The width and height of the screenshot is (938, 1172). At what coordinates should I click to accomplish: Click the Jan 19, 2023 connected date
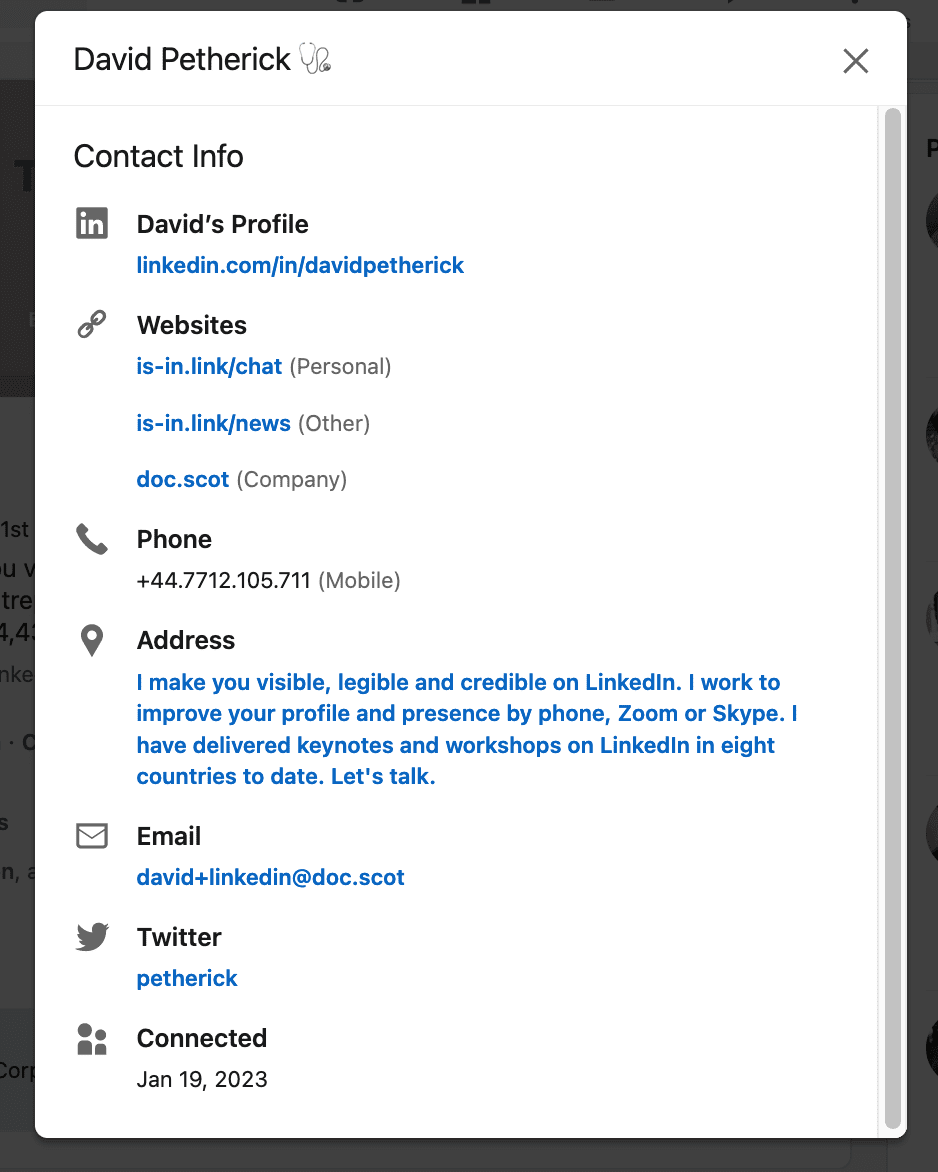point(202,1079)
